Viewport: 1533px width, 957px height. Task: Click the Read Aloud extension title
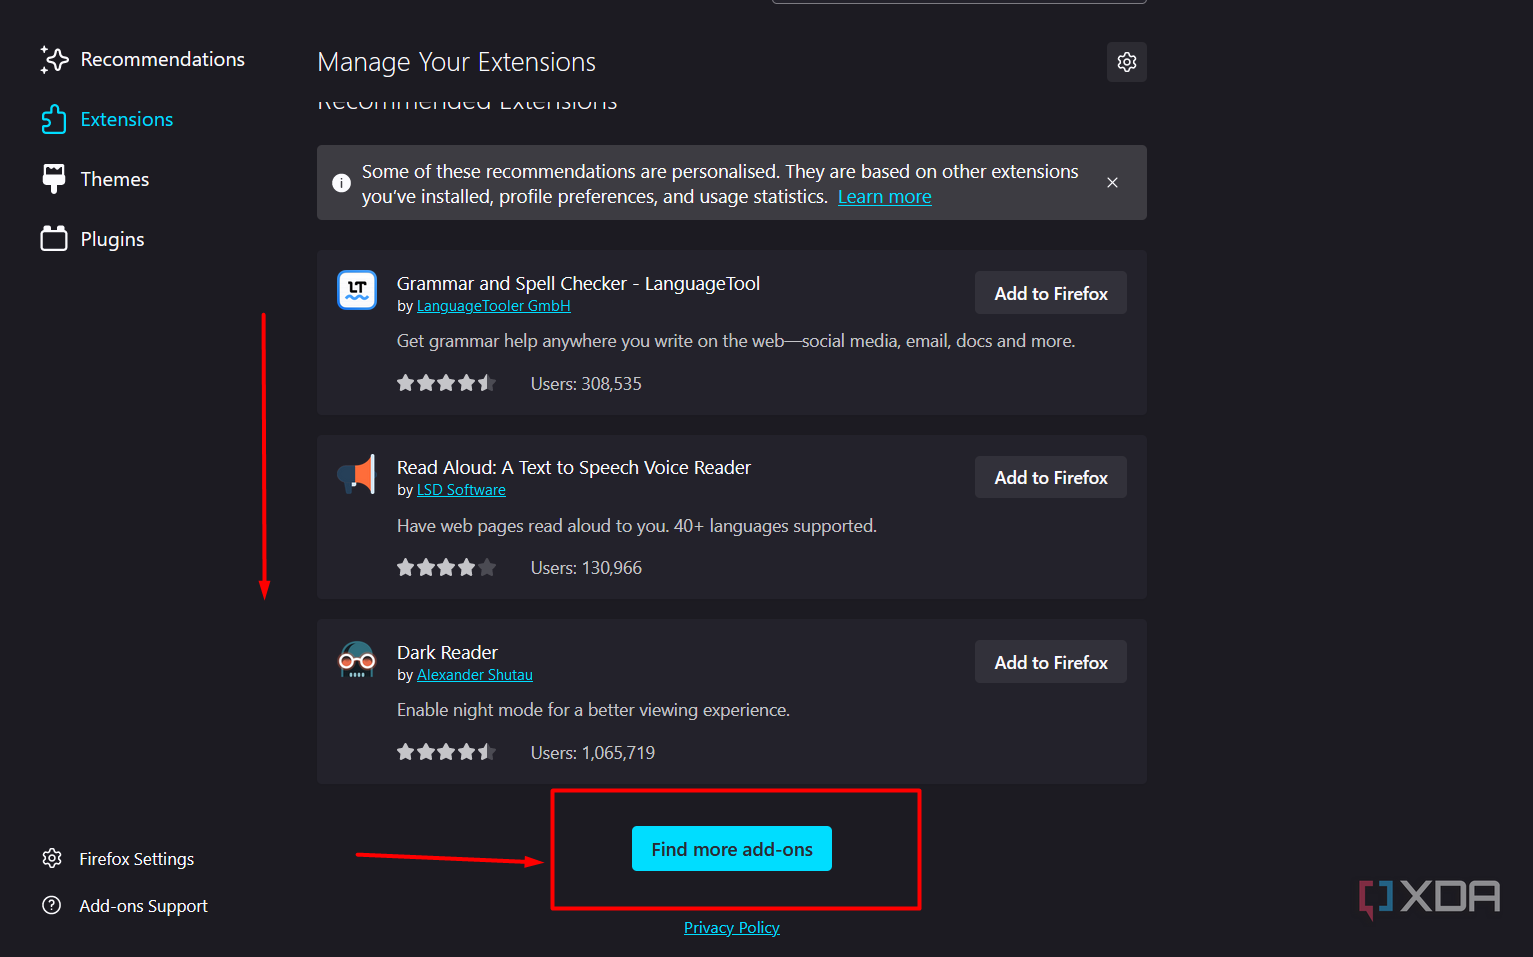pos(574,468)
